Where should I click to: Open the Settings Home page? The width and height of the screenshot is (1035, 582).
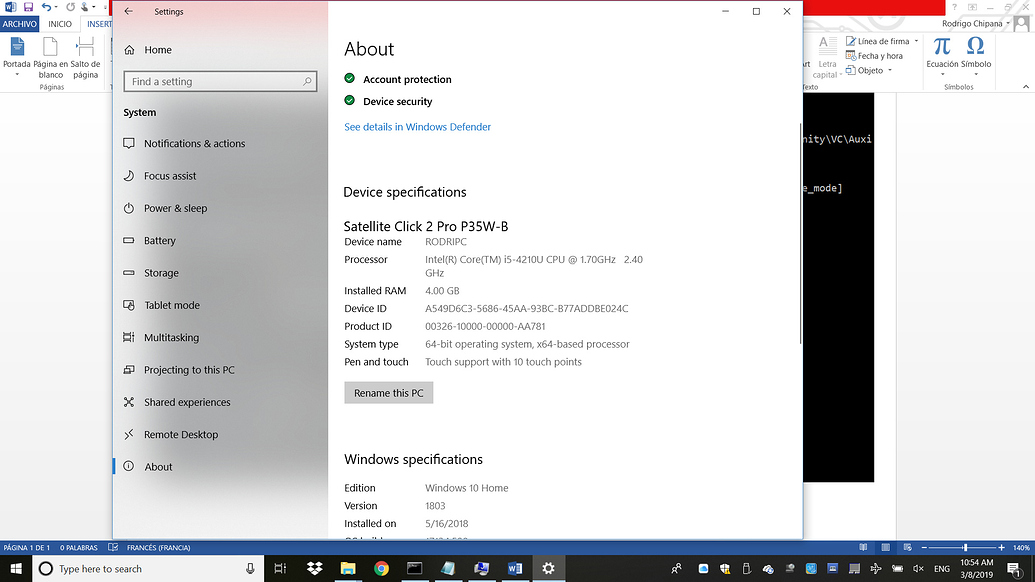pos(157,50)
